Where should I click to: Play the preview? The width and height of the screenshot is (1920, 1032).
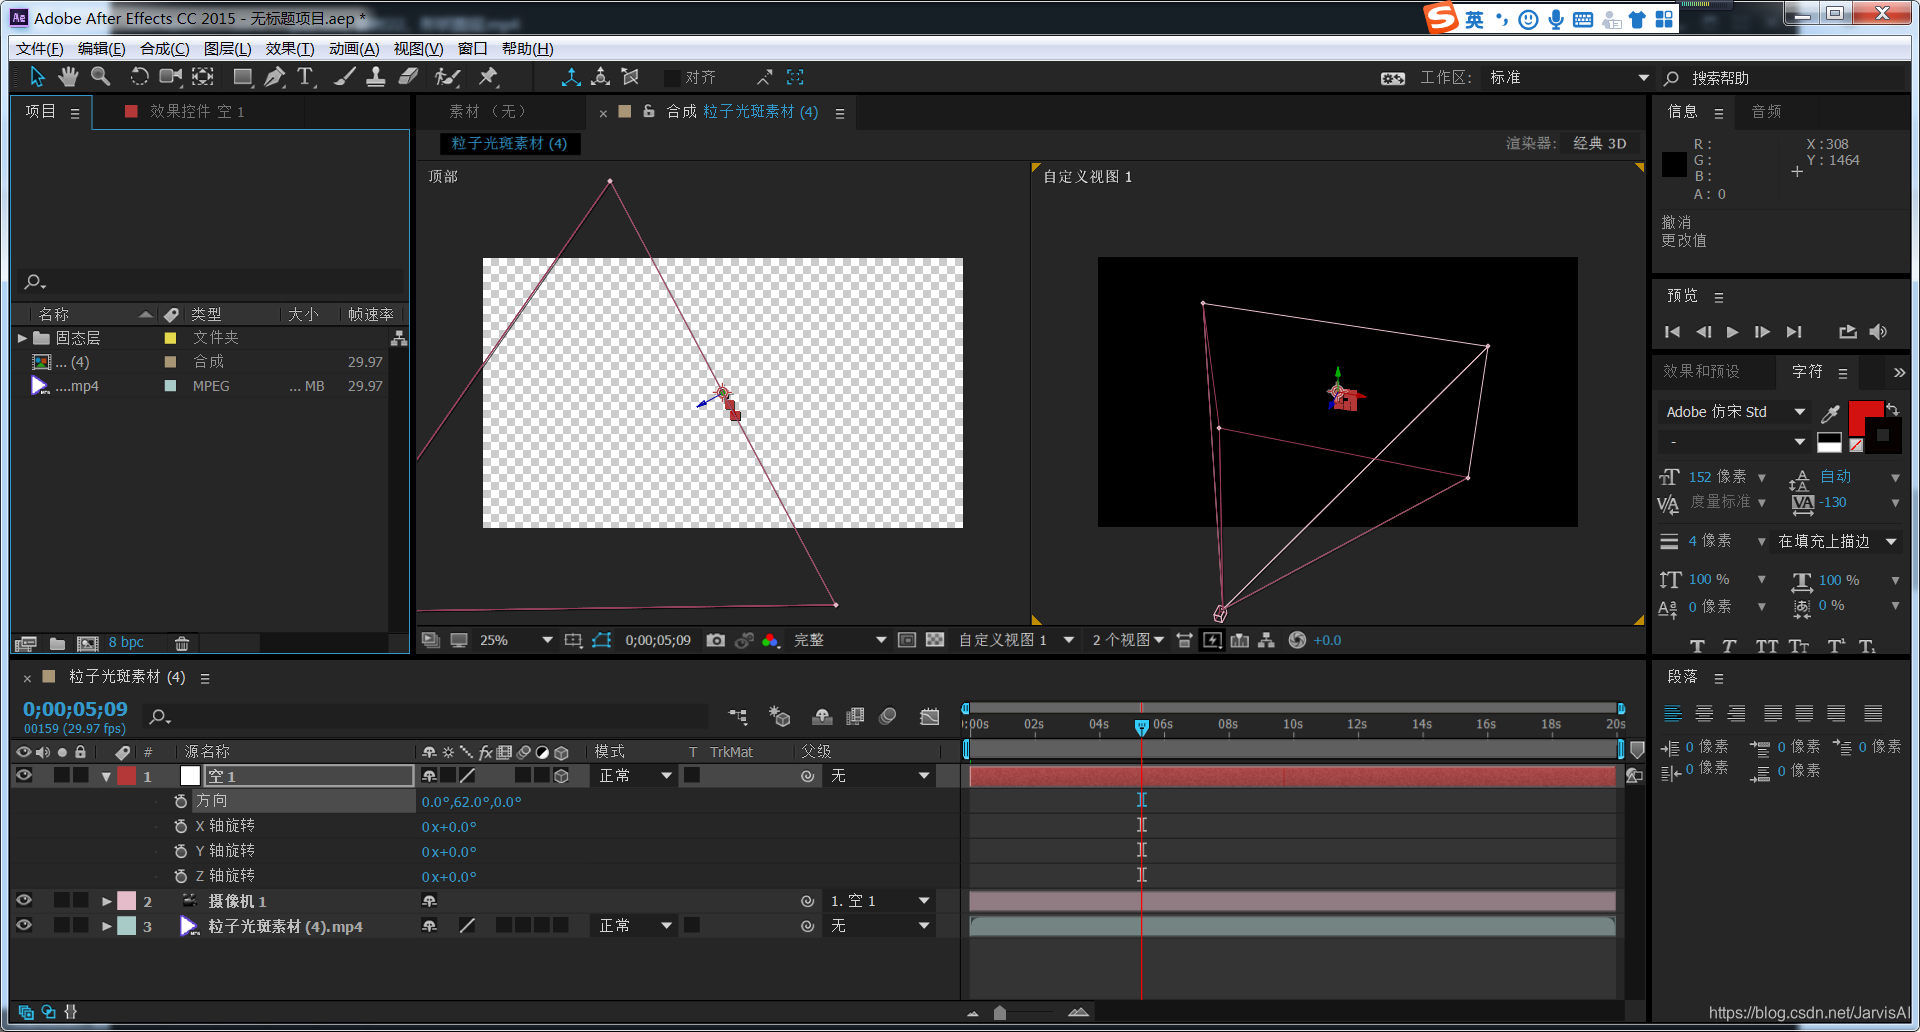coord(1733,332)
